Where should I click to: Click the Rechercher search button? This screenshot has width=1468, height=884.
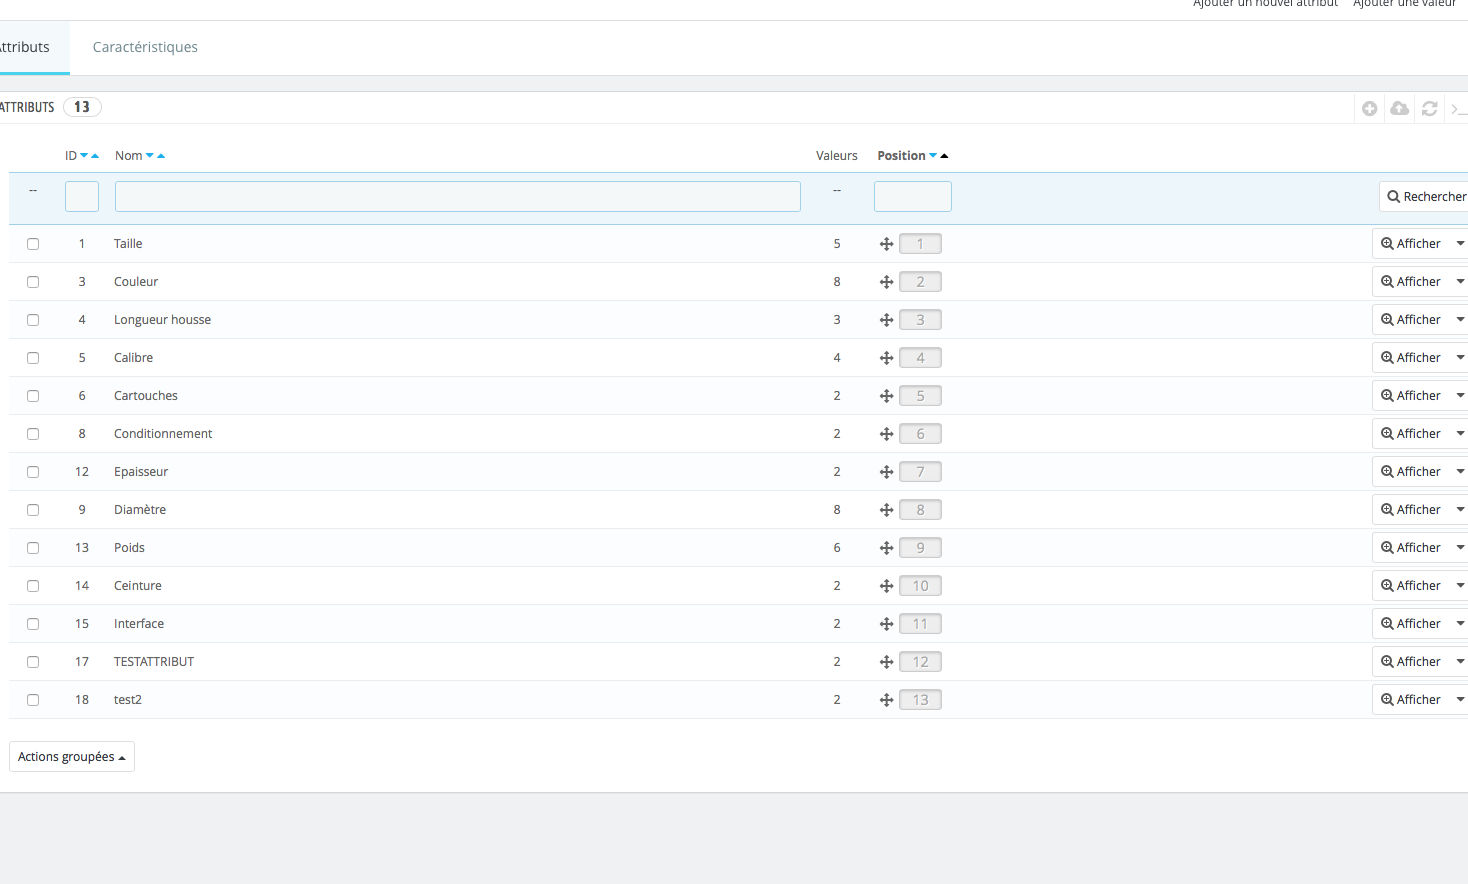[x=1424, y=197]
